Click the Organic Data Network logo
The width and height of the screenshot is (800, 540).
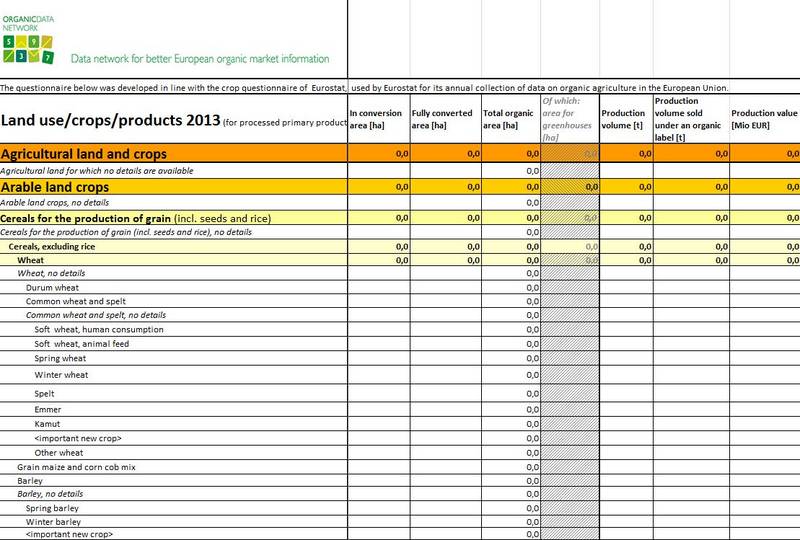(28, 39)
